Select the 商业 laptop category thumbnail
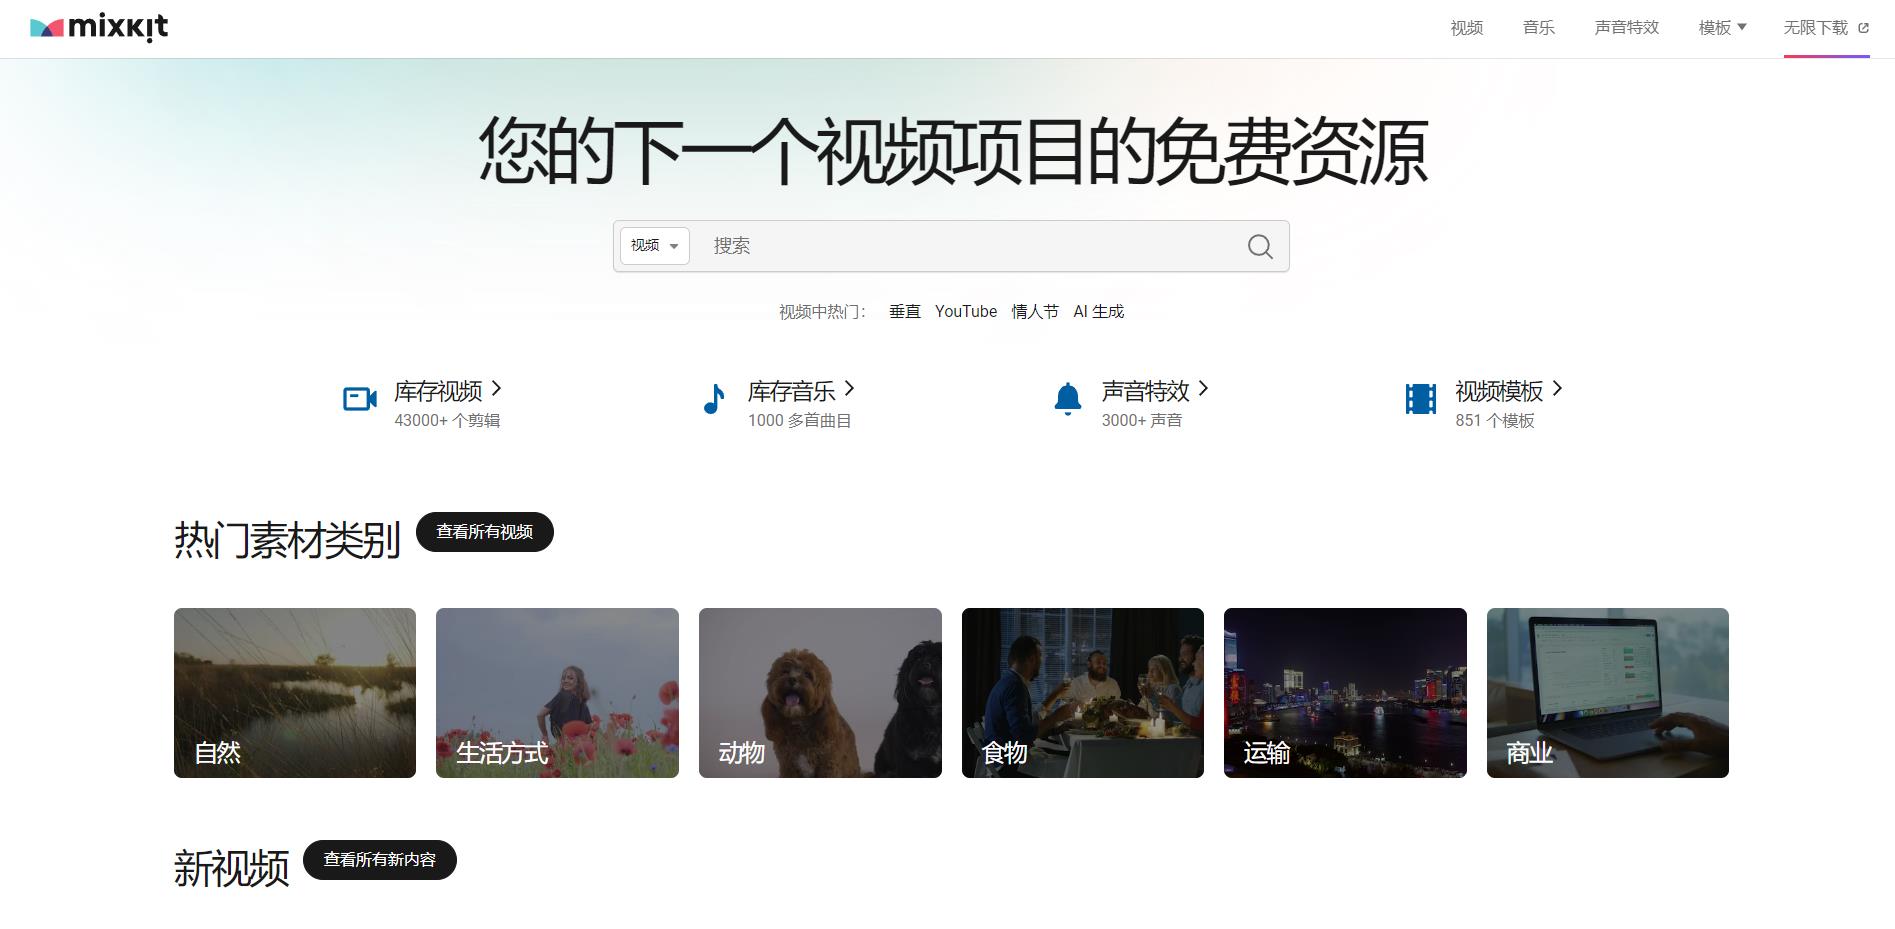Viewport: 1895px width, 929px height. [x=1607, y=693]
